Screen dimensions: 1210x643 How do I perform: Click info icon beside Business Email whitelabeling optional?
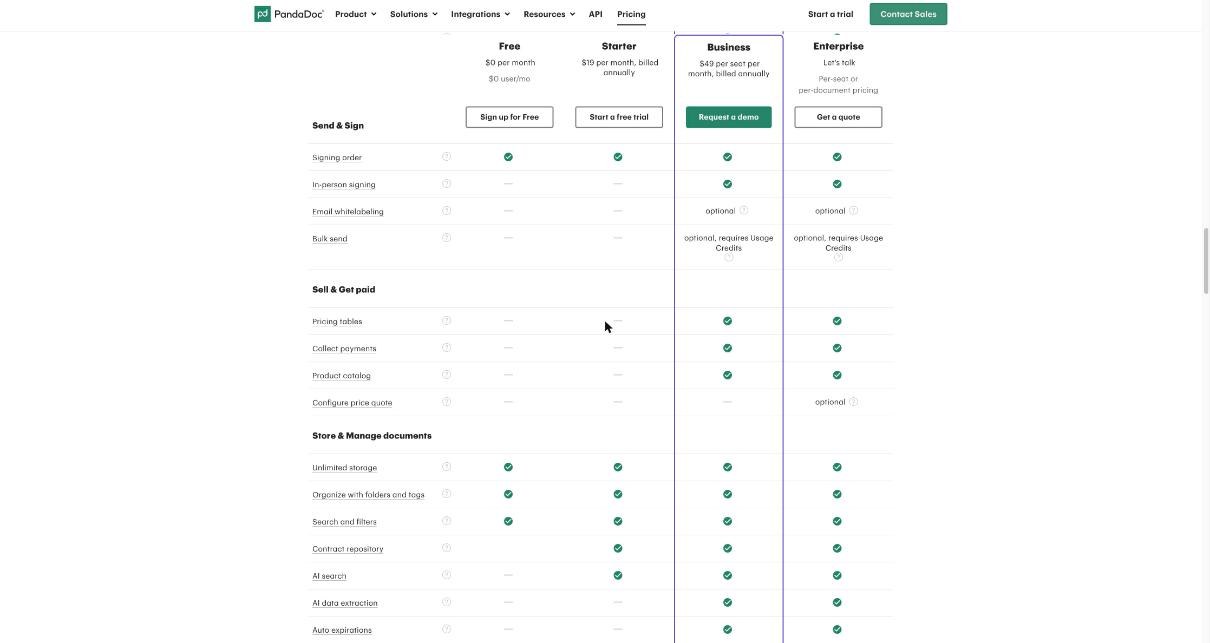743,210
